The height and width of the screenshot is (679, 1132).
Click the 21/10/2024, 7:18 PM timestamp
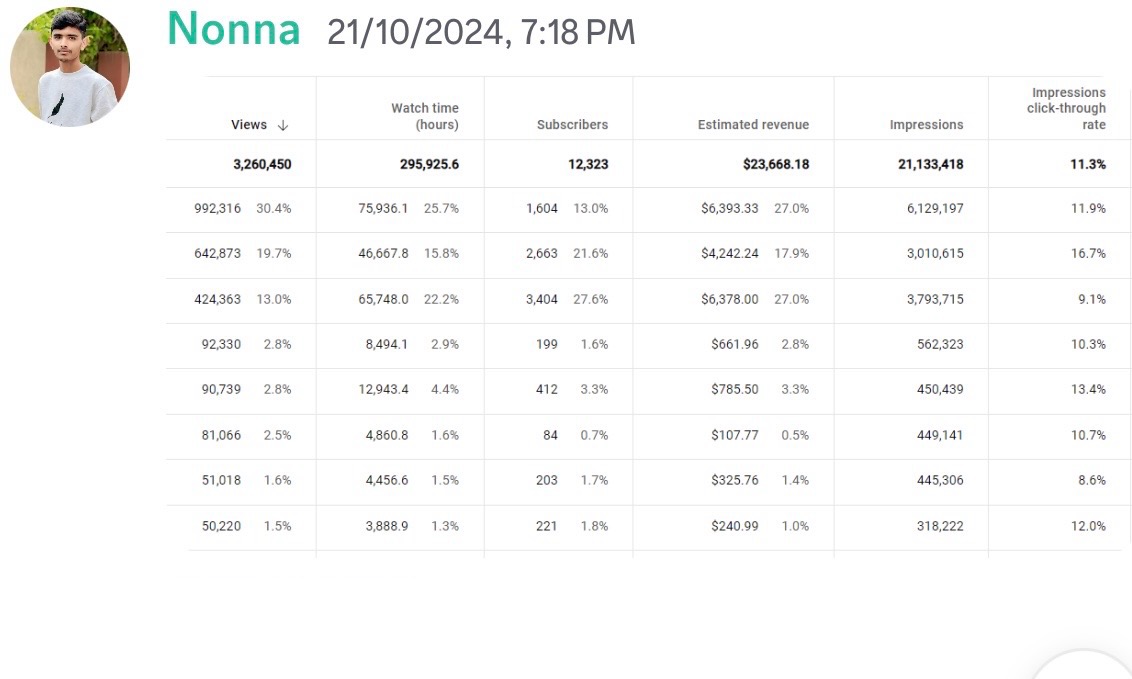[481, 32]
